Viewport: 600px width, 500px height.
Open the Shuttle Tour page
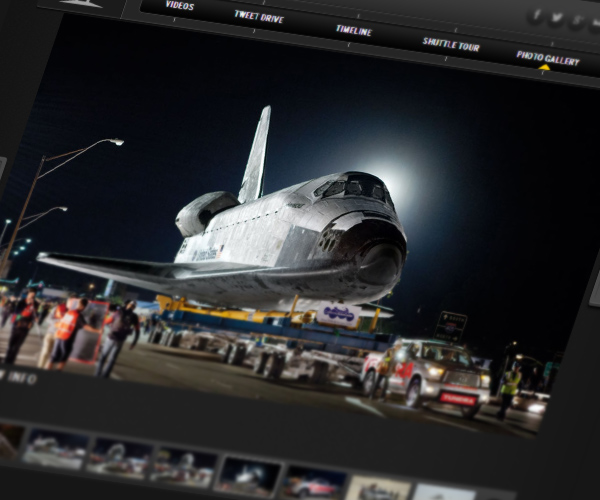point(451,44)
